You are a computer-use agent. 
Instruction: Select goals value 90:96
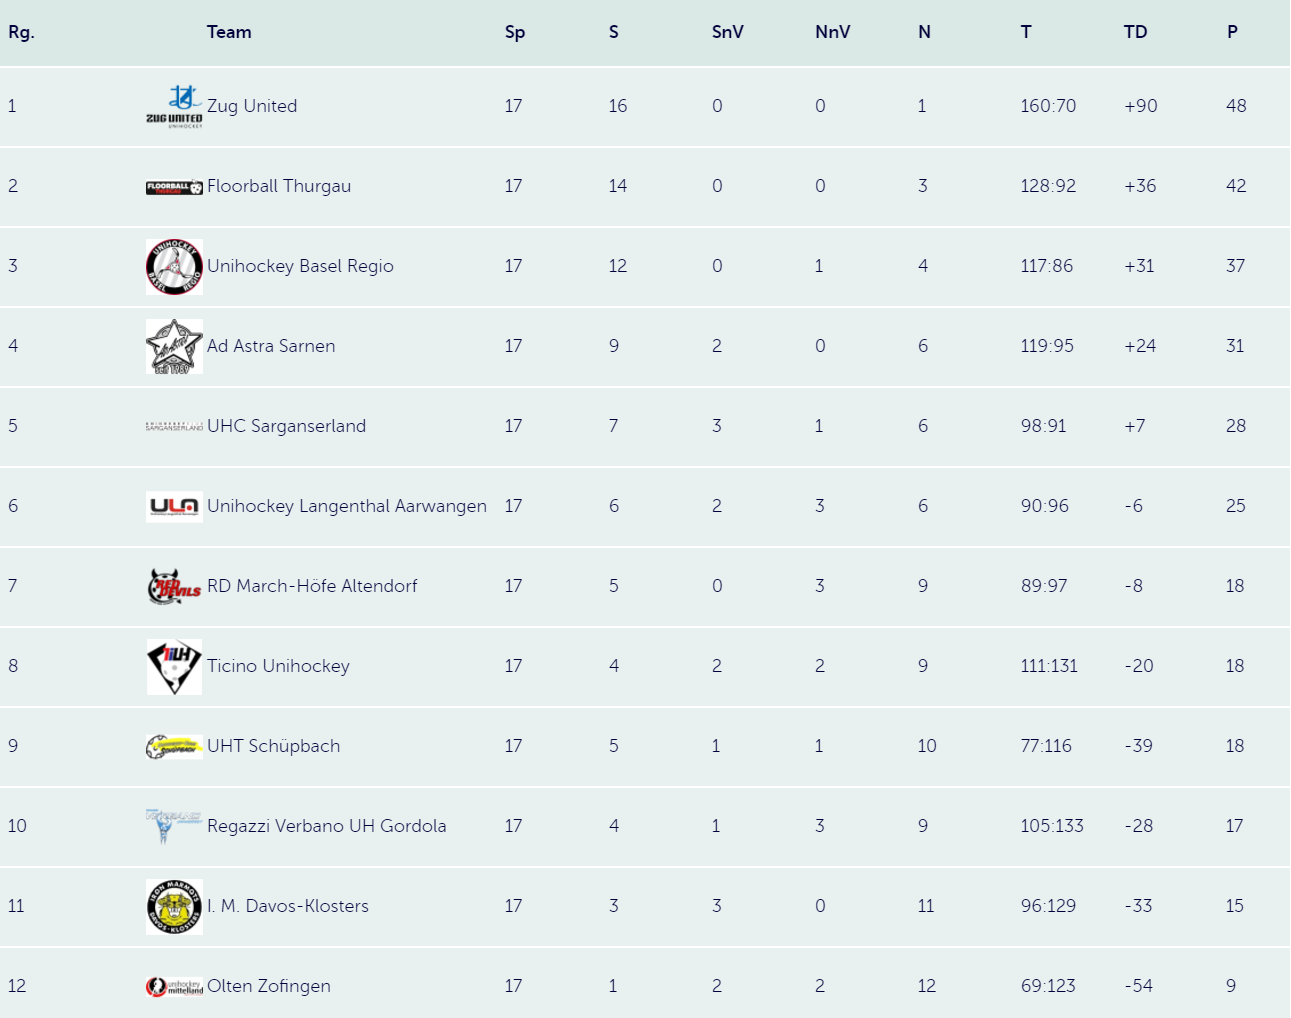pos(1044,506)
